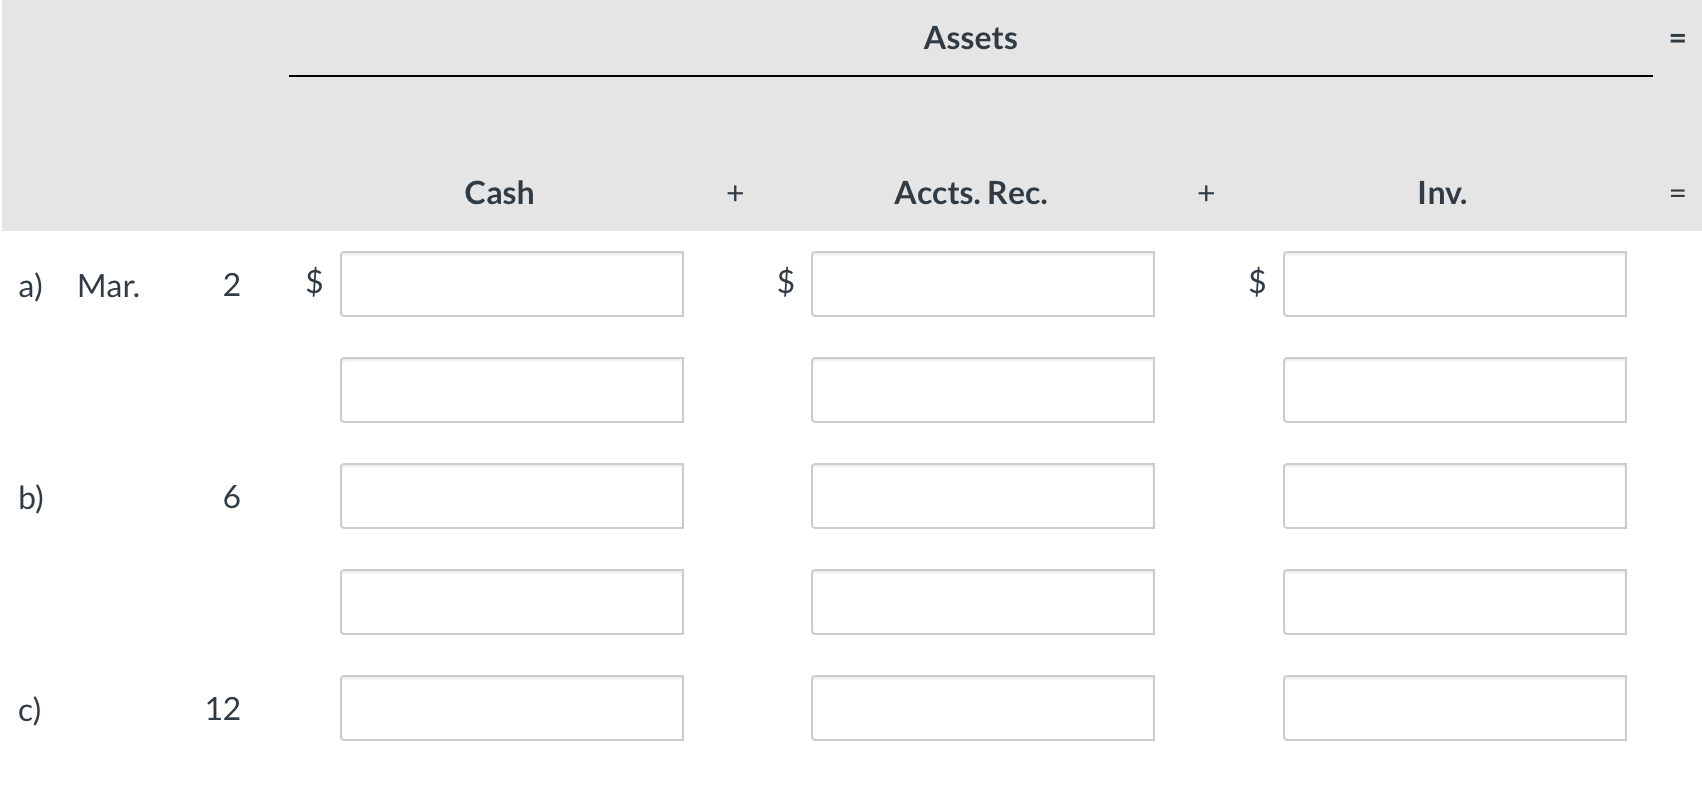Viewport: 1702px width, 798px height.
Task: Click the Inv. input field beside the third dollar sign
Action: 1454,284
